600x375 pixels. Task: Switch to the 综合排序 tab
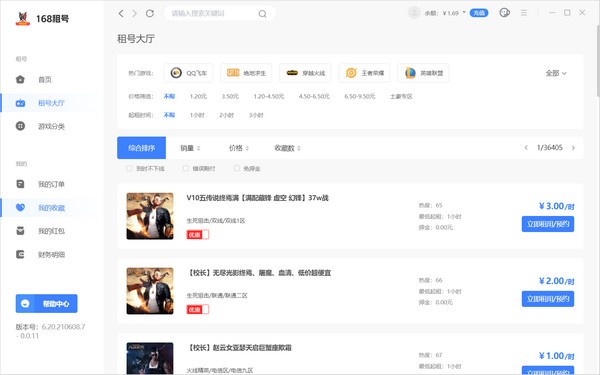click(x=141, y=148)
